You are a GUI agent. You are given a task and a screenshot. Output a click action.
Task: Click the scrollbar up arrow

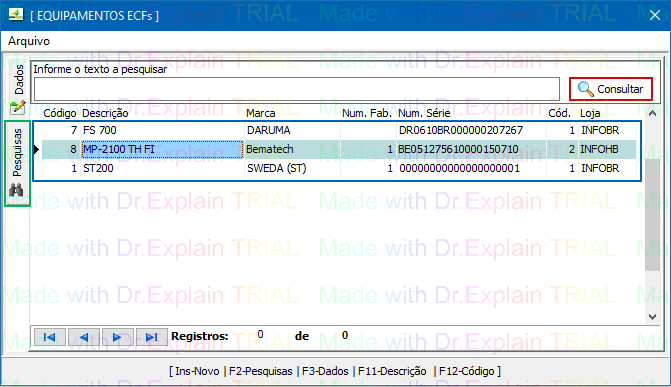pyautogui.click(x=652, y=113)
